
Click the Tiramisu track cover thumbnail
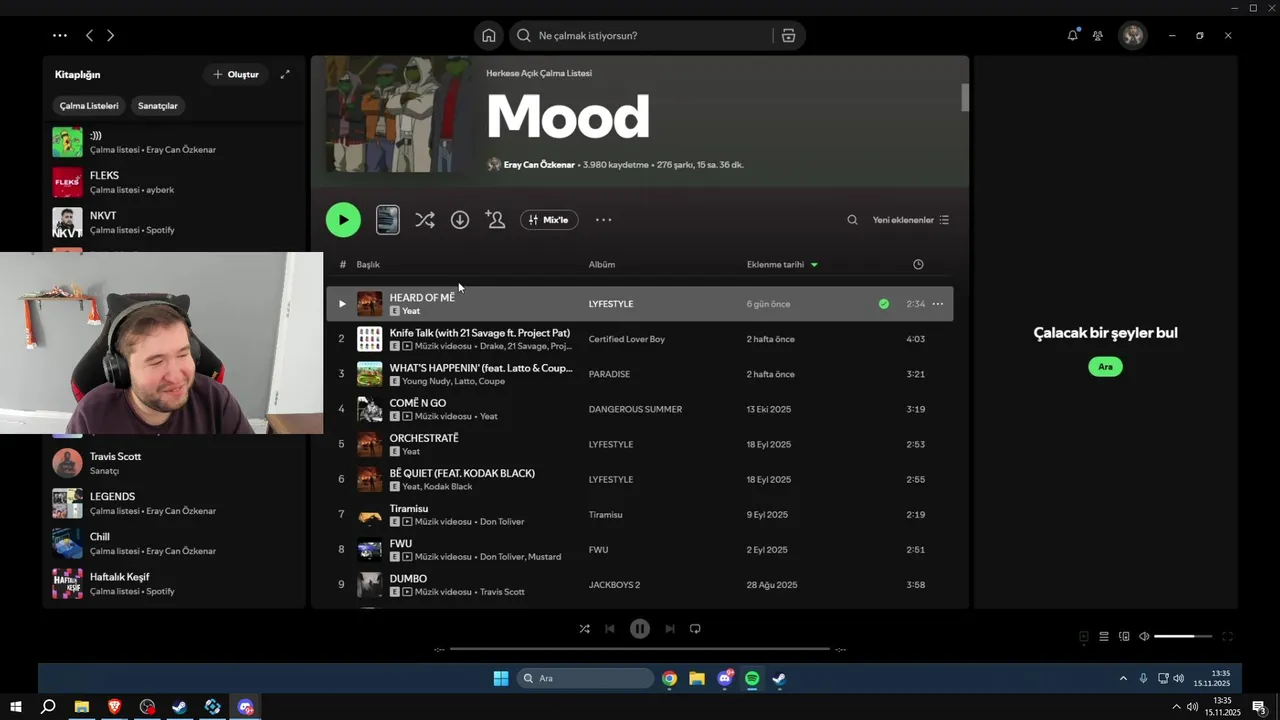pos(370,515)
